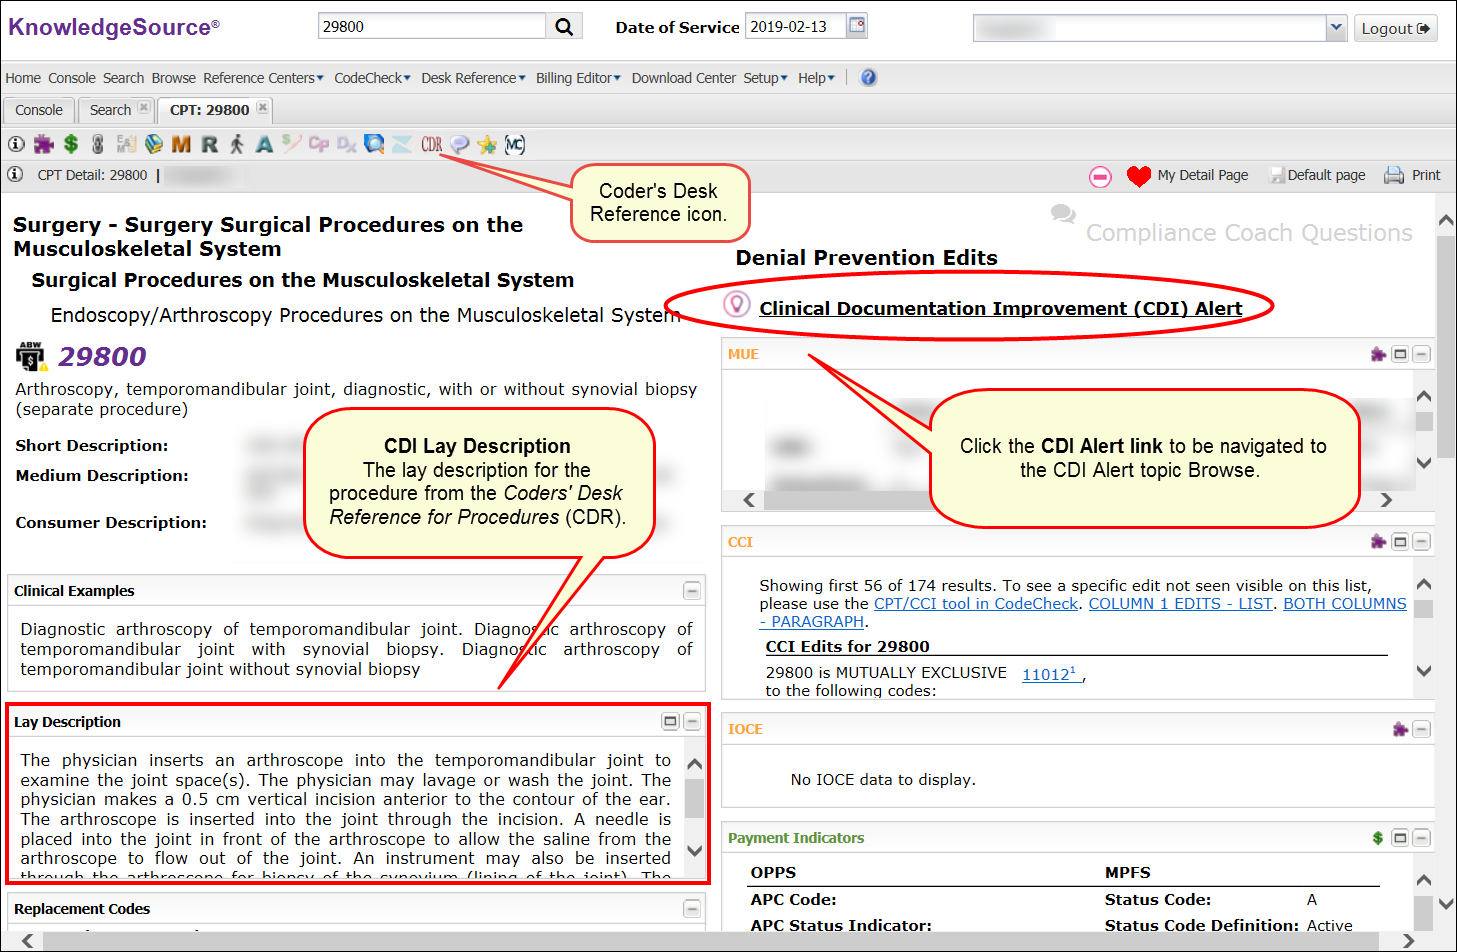Click the blue help question mark icon

click(868, 77)
